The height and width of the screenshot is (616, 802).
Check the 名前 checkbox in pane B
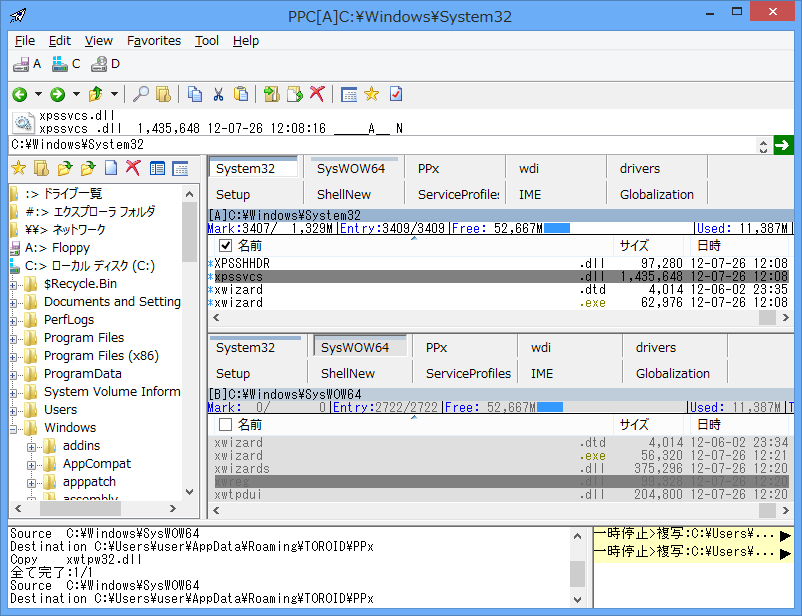coord(225,424)
